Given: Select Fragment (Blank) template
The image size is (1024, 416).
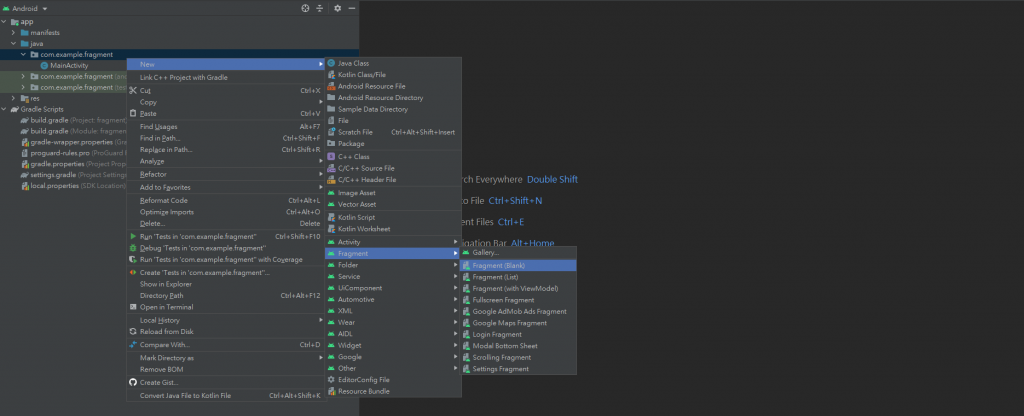Looking at the screenshot, I should (x=518, y=266).
